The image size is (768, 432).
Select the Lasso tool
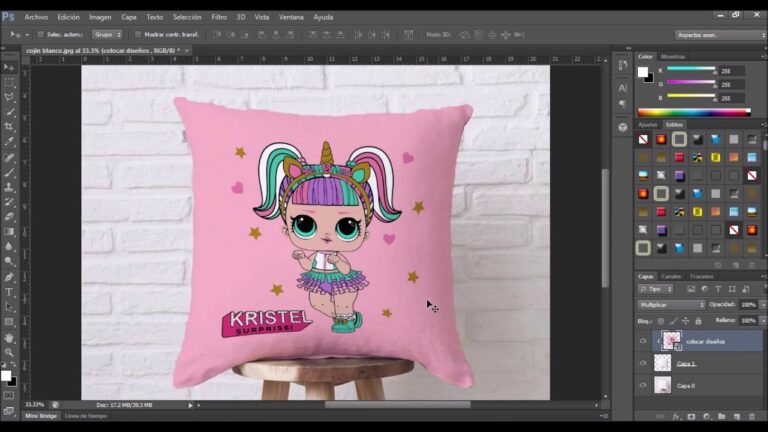(x=9, y=97)
